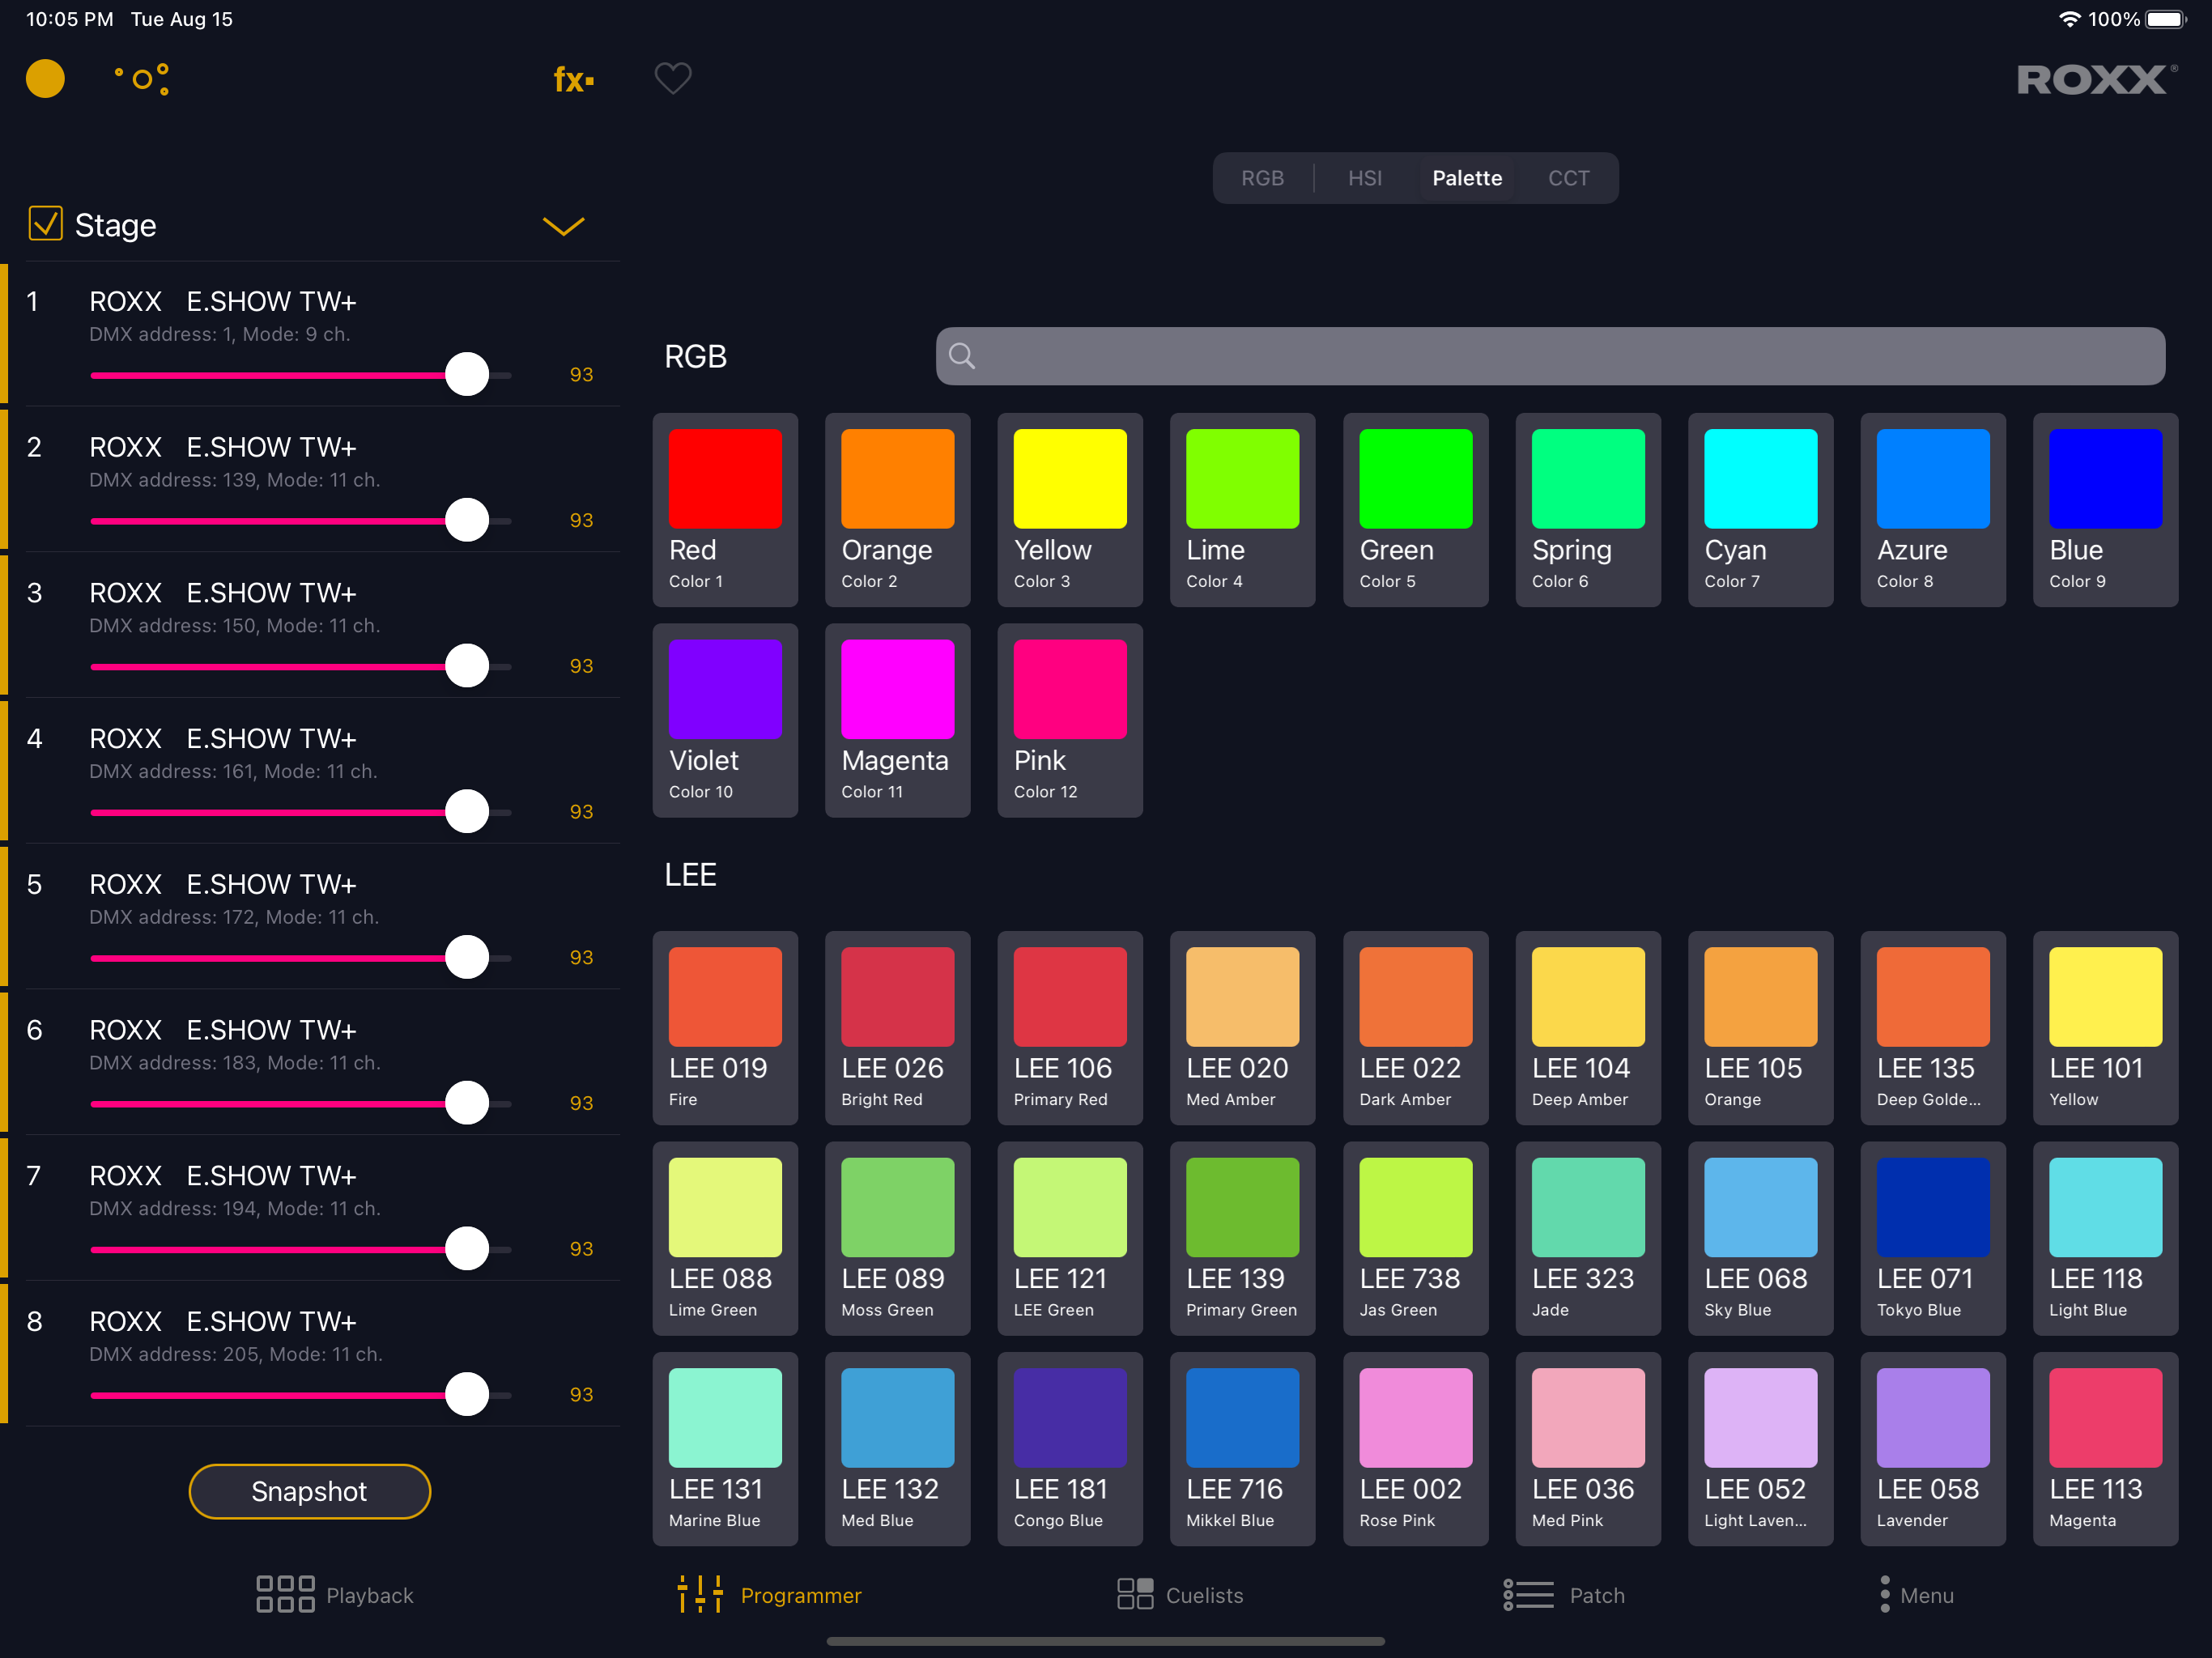Select LEE 058 Lavender swatch
Viewport: 2212px width, 1658px height.
[x=1933, y=1449]
